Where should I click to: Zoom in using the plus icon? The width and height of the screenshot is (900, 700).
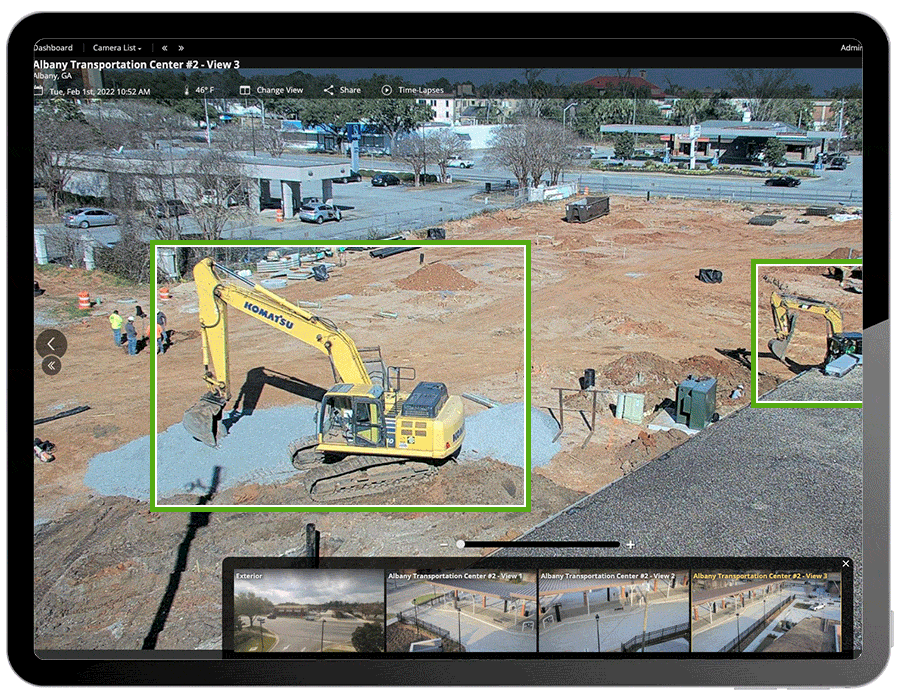point(631,544)
